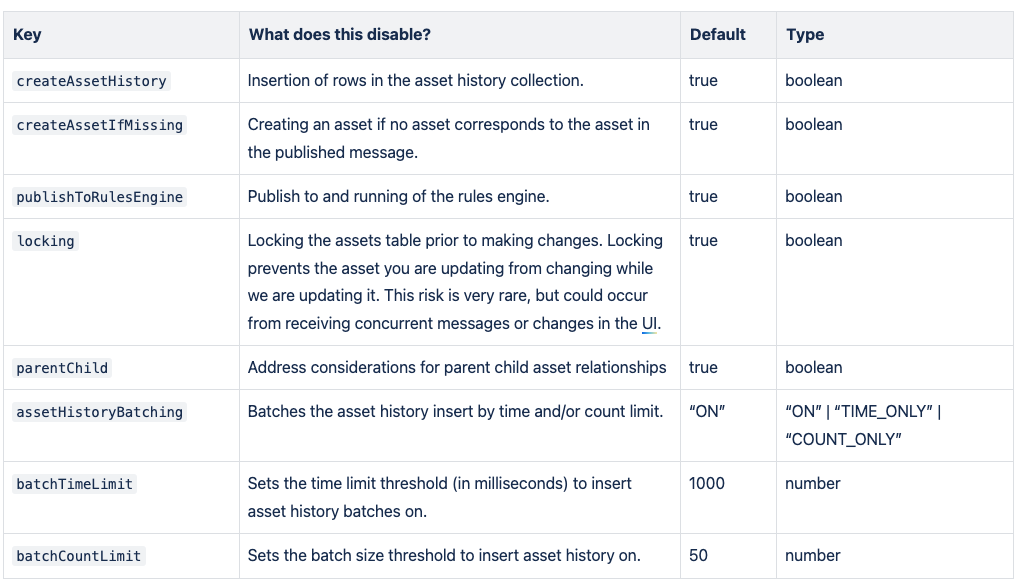Viewport: 1020px width, 583px height.
Task: Click the batchTimeLimit "number" type cell
Action: [813, 483]
